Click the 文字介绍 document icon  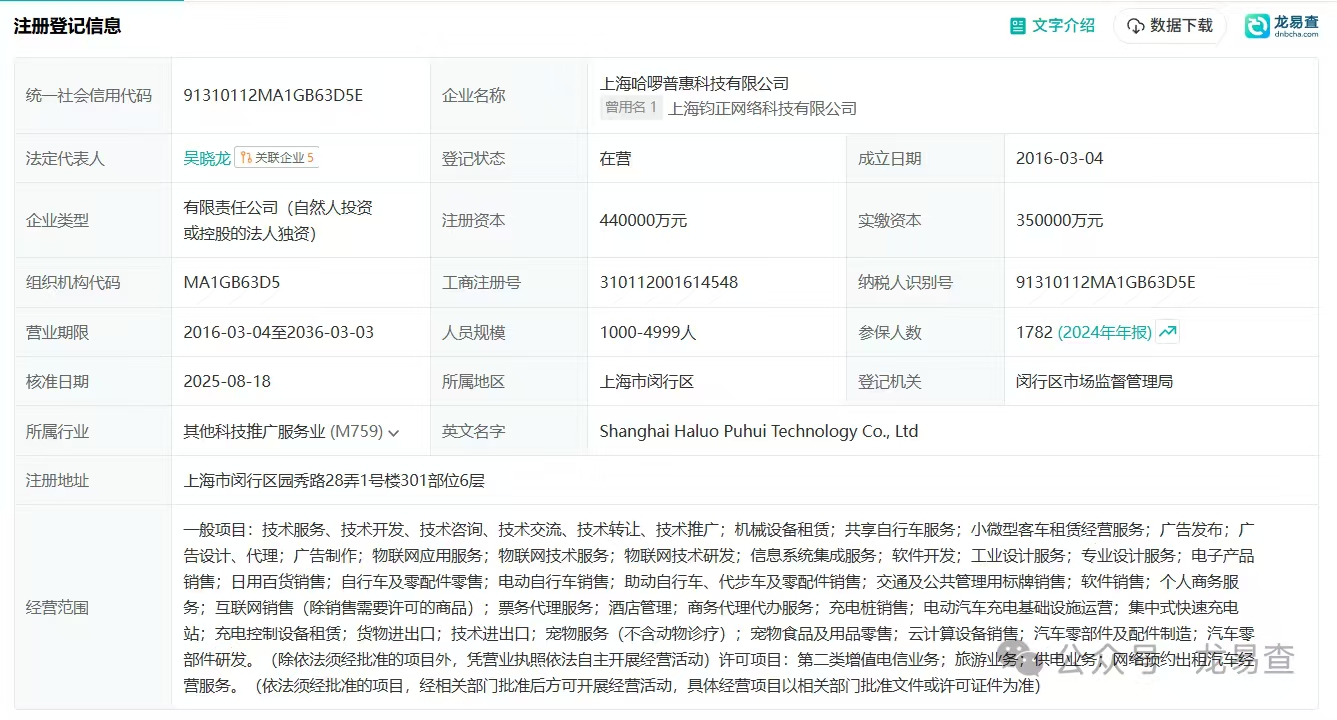tap(1017, 26)
